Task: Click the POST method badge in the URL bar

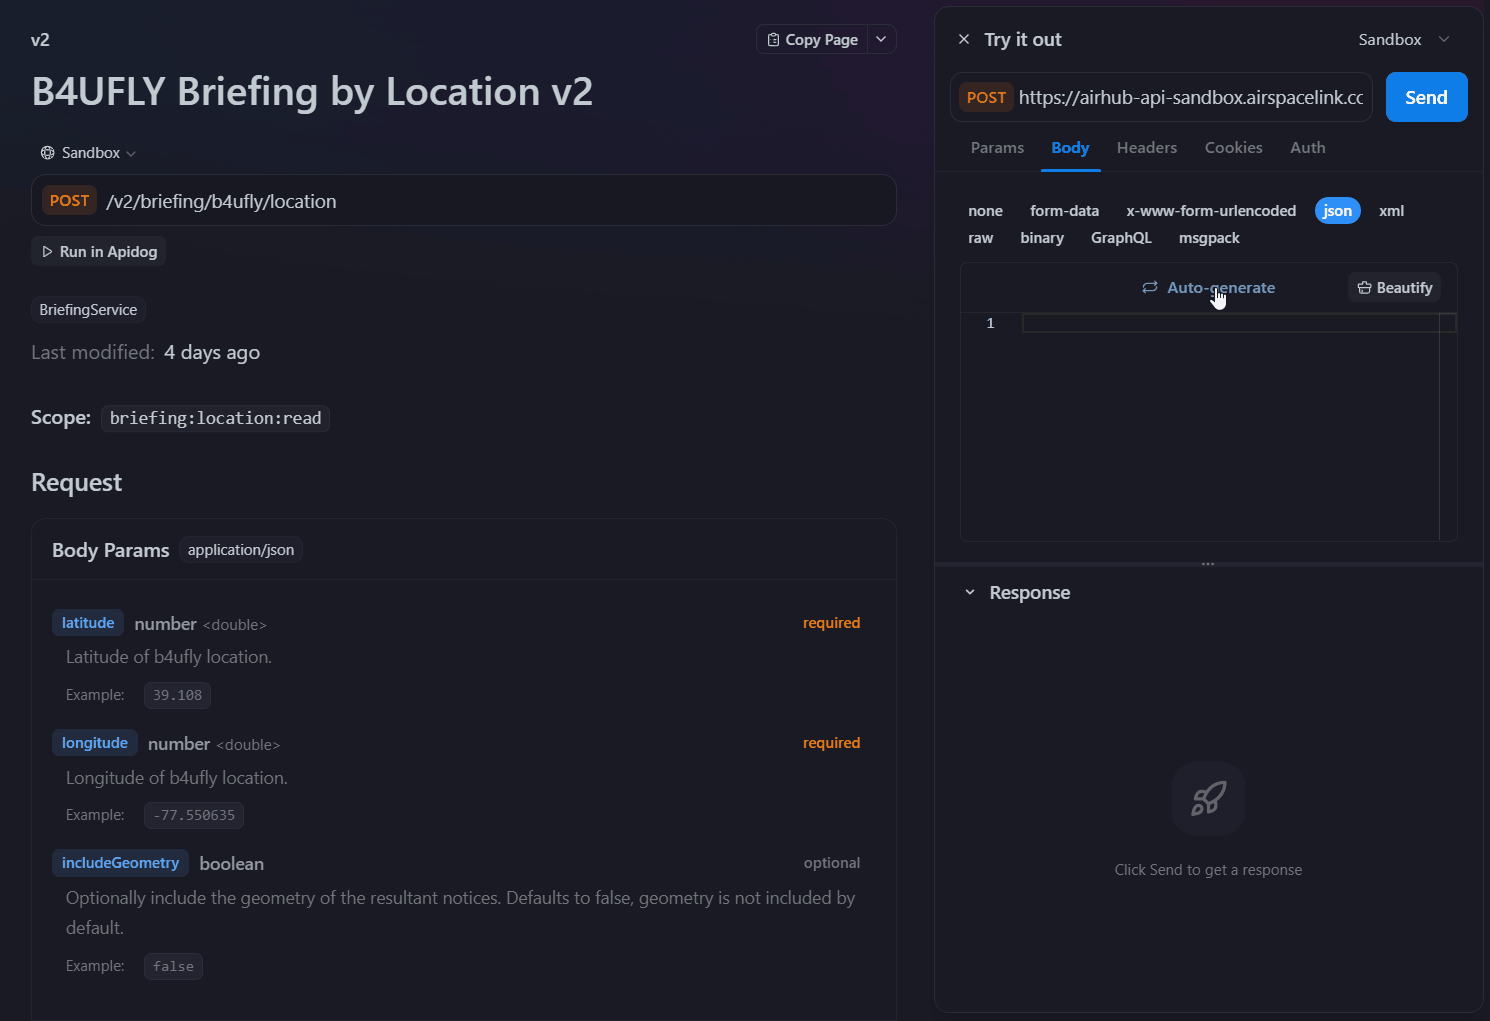Action: point(986,97)
